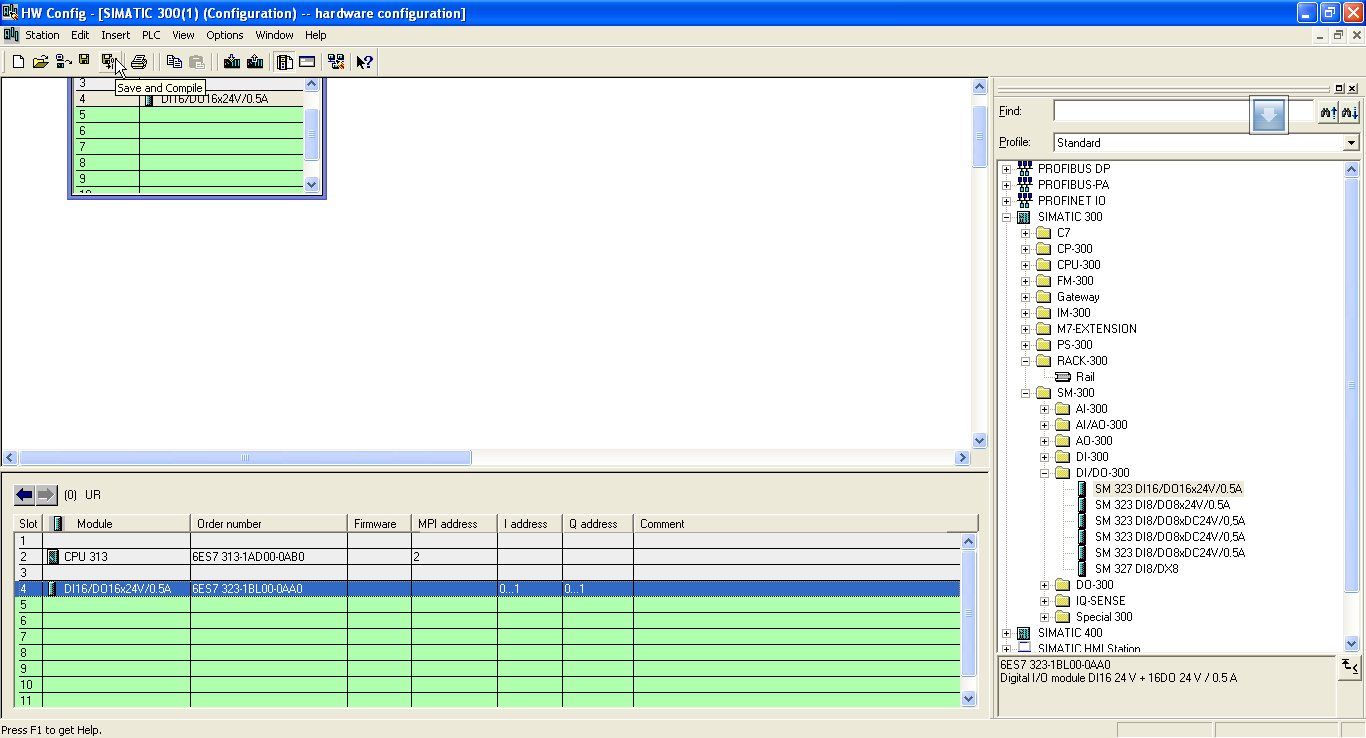Click order number 6ES7 323-1BL00-0AA0 cell
1366x738 pixels.
point(269,589)
